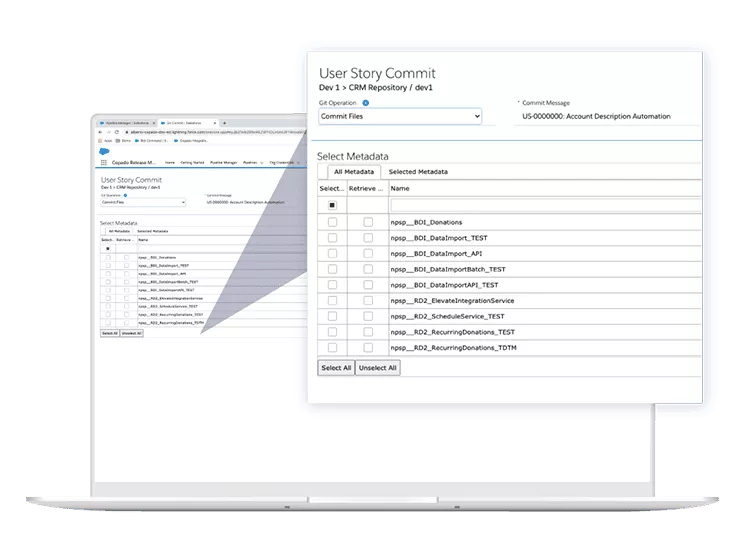Toggle the header select-all checkbox in the enlarged panel
Viewport: 745px width, 544px height.
point(332,205)
